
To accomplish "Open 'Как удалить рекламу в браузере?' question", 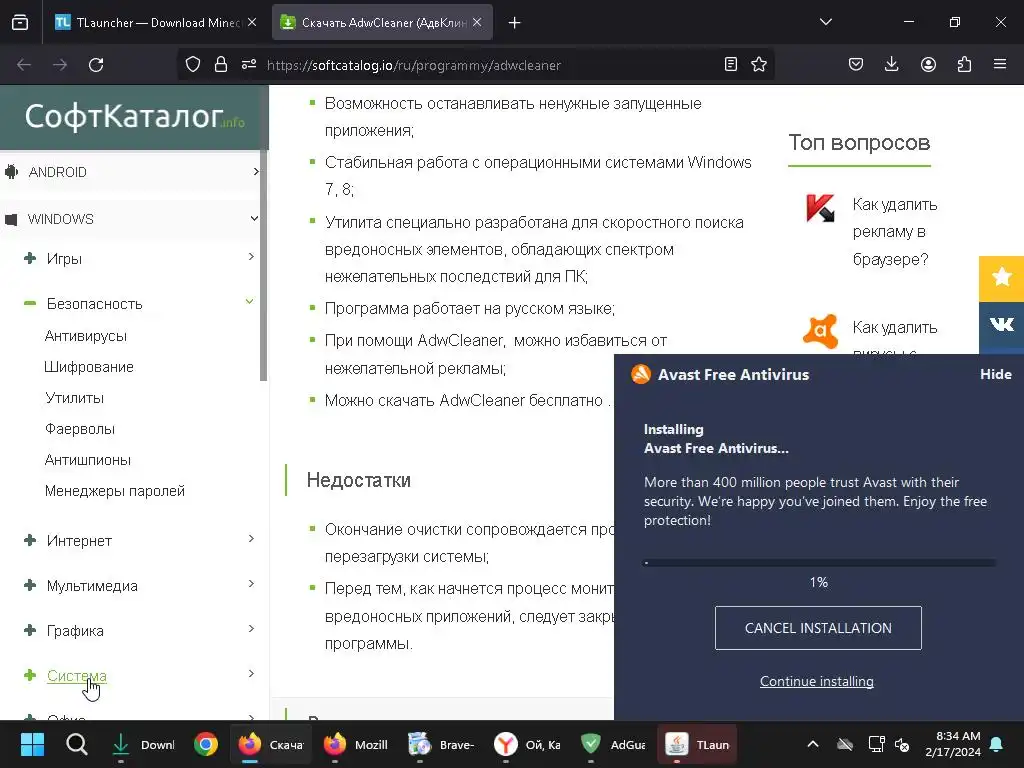I will [x=895, y=232].
